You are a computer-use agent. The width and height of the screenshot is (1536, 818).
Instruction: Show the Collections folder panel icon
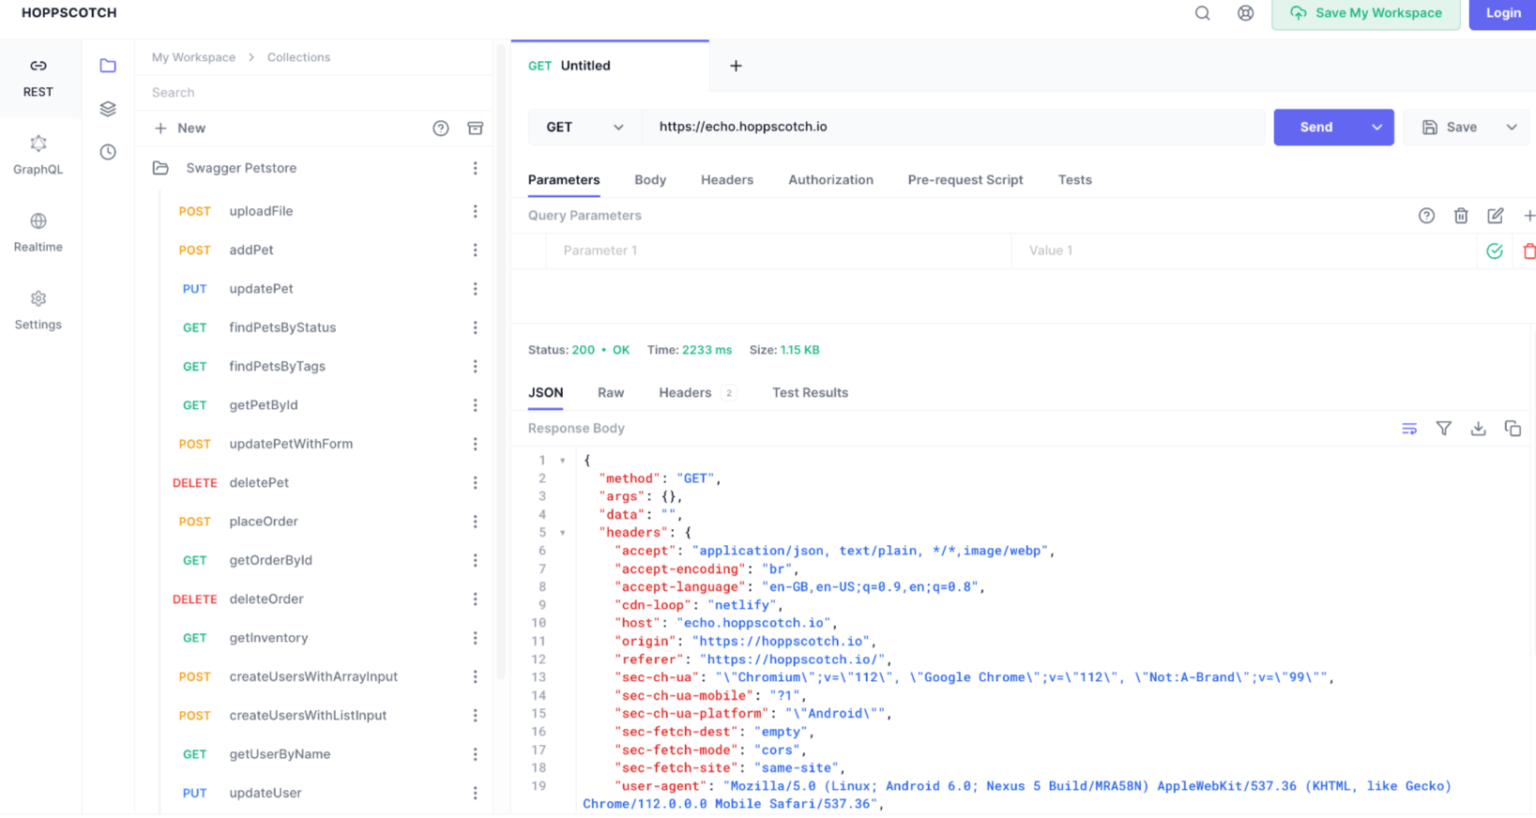pyautogui.click(x=108, y=66)
